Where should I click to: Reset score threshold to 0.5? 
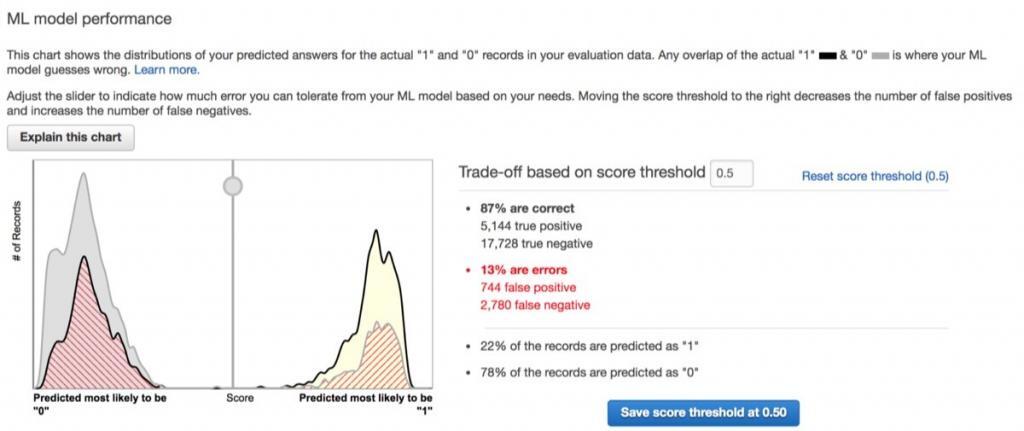click(x=874, y=176)
